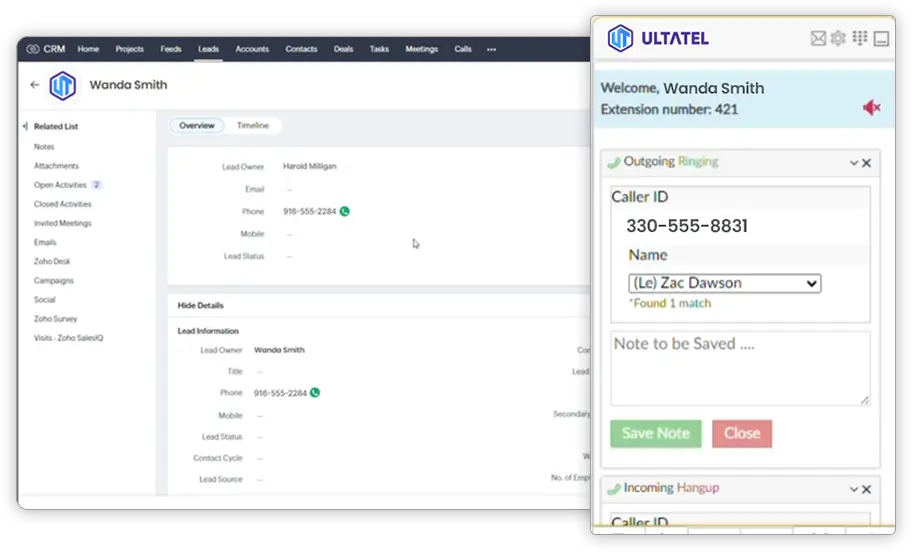Open the Meetings module
The image size is (912, 552).
click(x=422, y=49)
